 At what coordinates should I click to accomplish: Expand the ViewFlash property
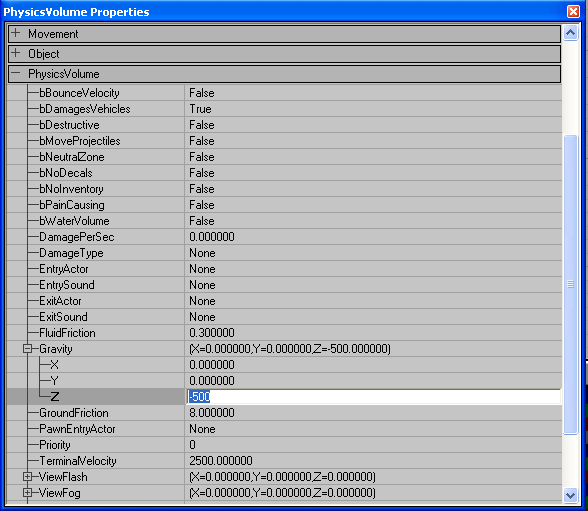(x=27, y=477)
